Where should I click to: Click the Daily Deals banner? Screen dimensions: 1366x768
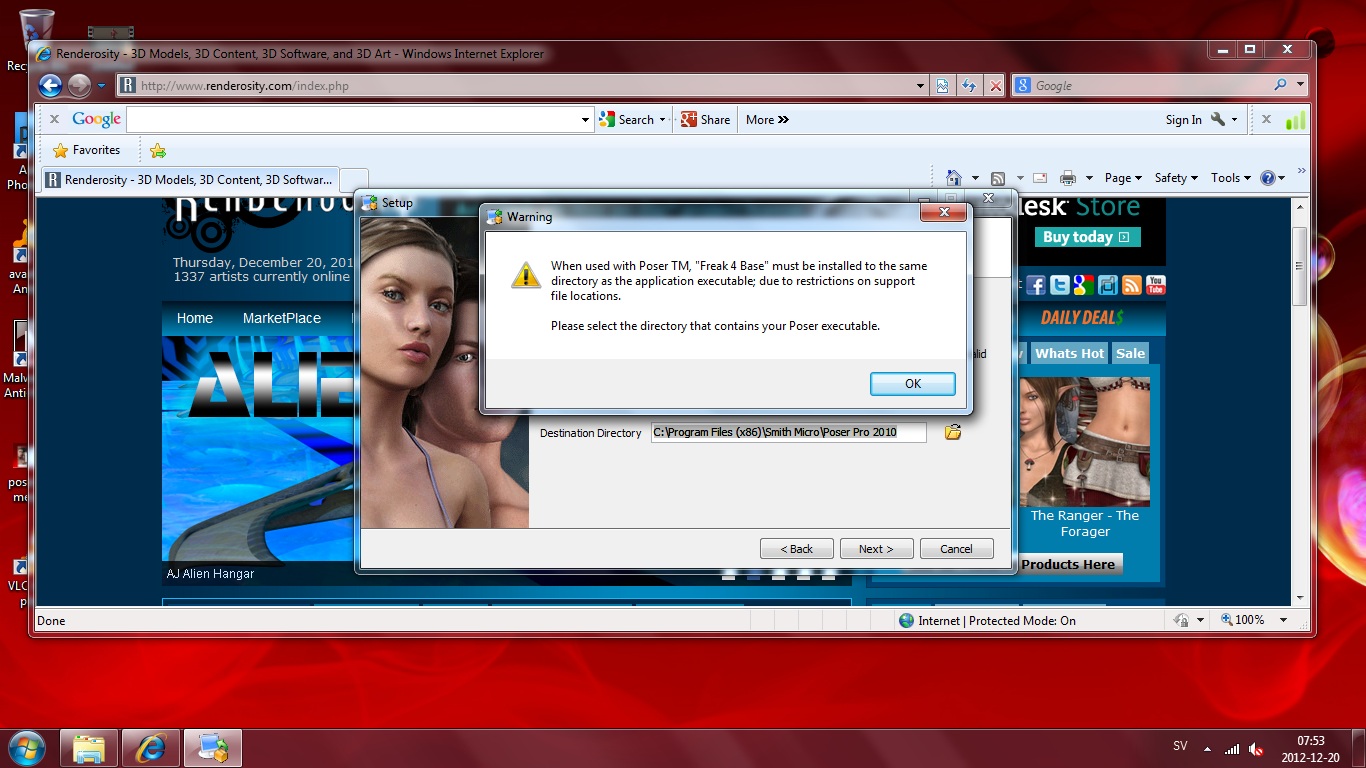pyautogui.click(x=1082, y=318)
